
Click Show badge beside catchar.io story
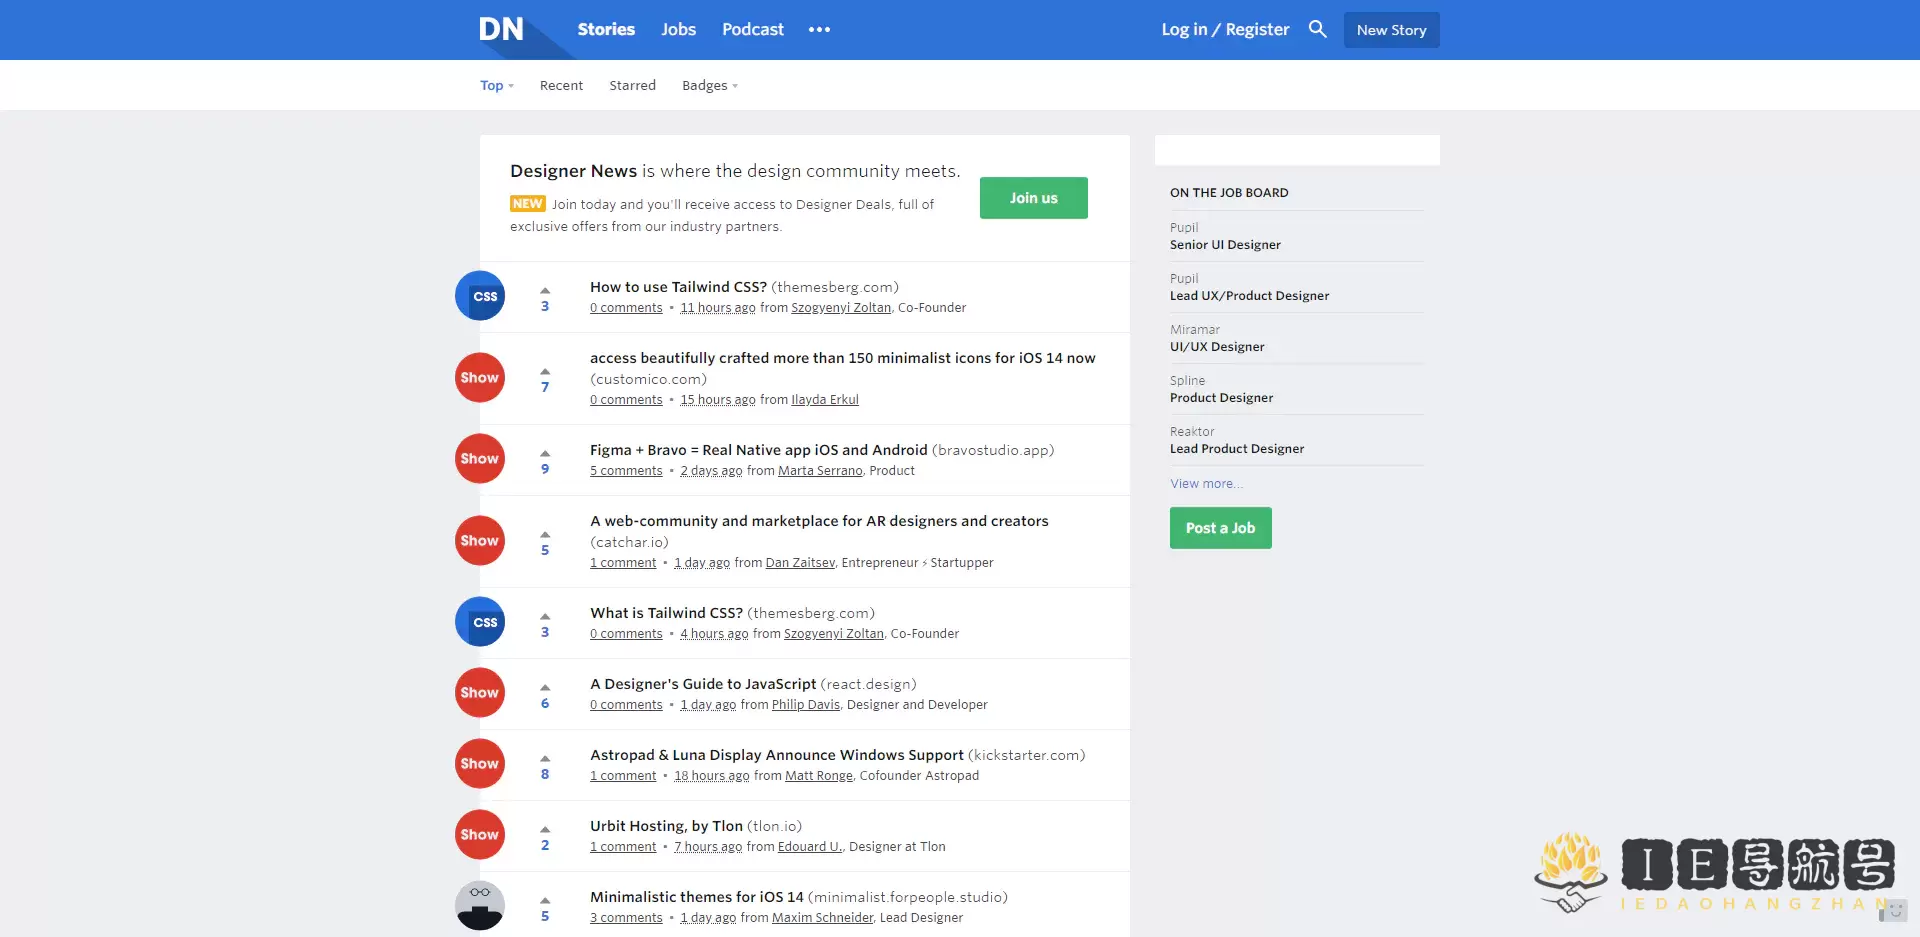point(480,541)
